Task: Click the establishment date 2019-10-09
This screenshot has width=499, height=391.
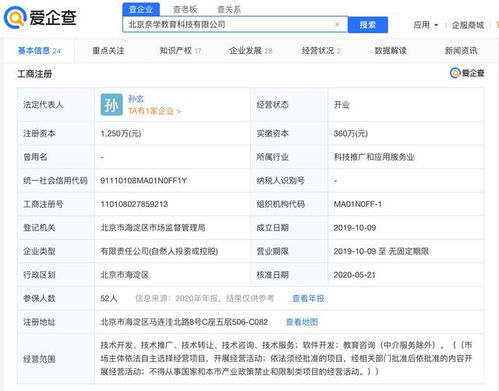Action: pos(355,228)
